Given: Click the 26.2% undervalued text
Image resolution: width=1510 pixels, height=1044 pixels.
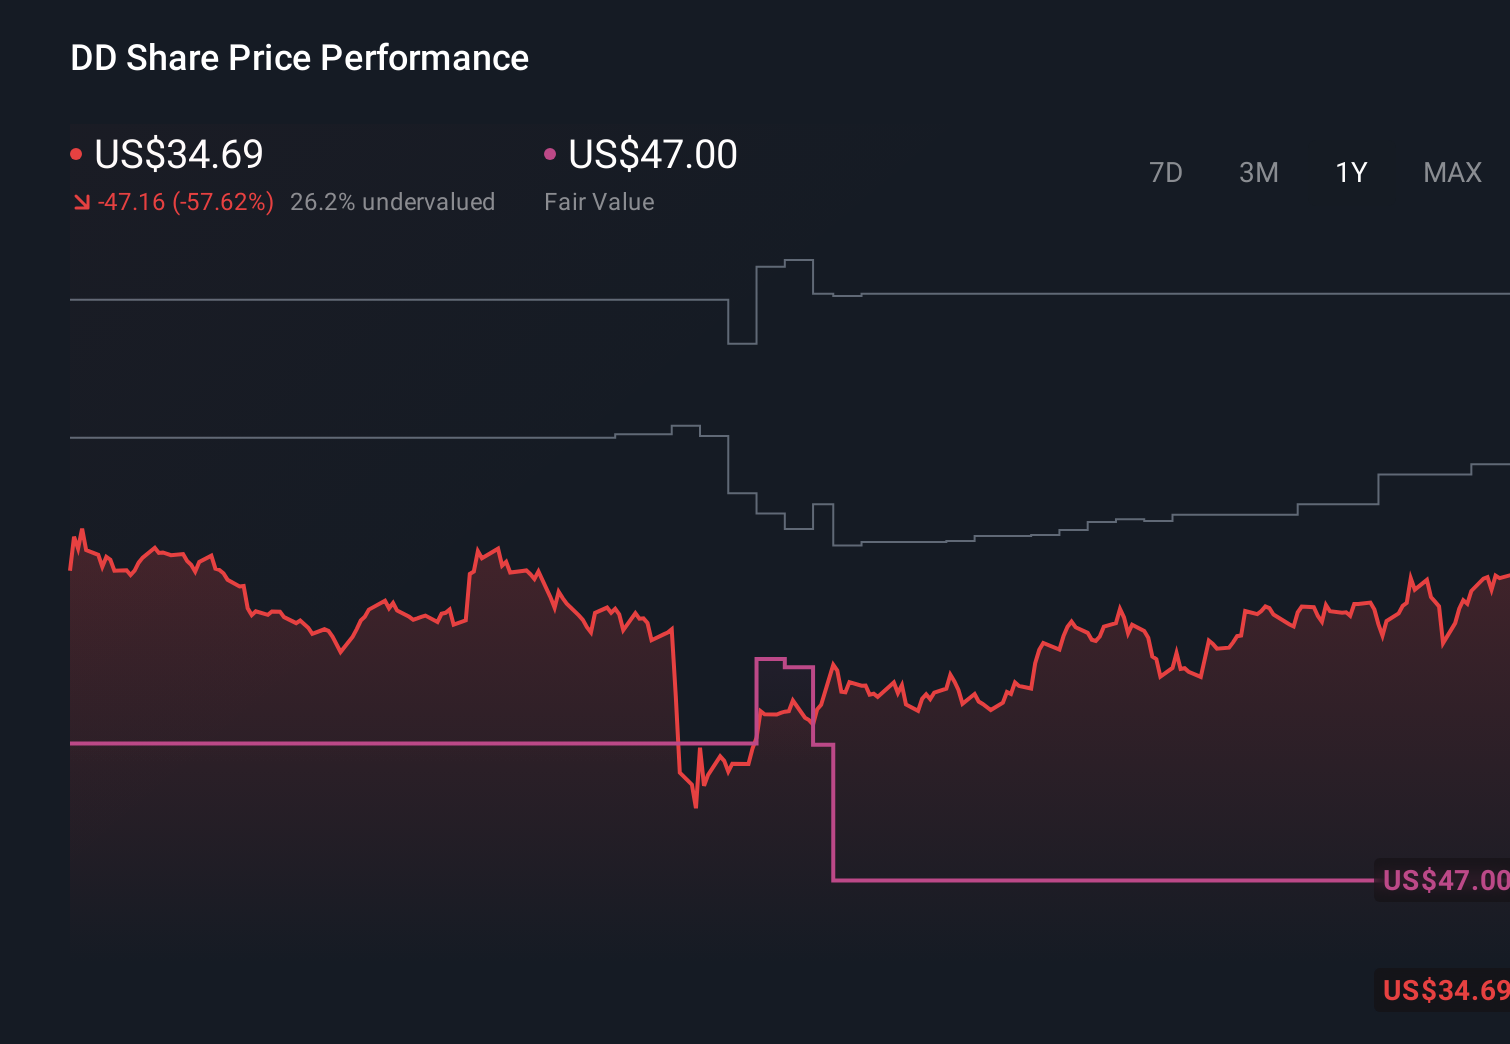Looking at the screenshot, I should click(x=393, y=201).
